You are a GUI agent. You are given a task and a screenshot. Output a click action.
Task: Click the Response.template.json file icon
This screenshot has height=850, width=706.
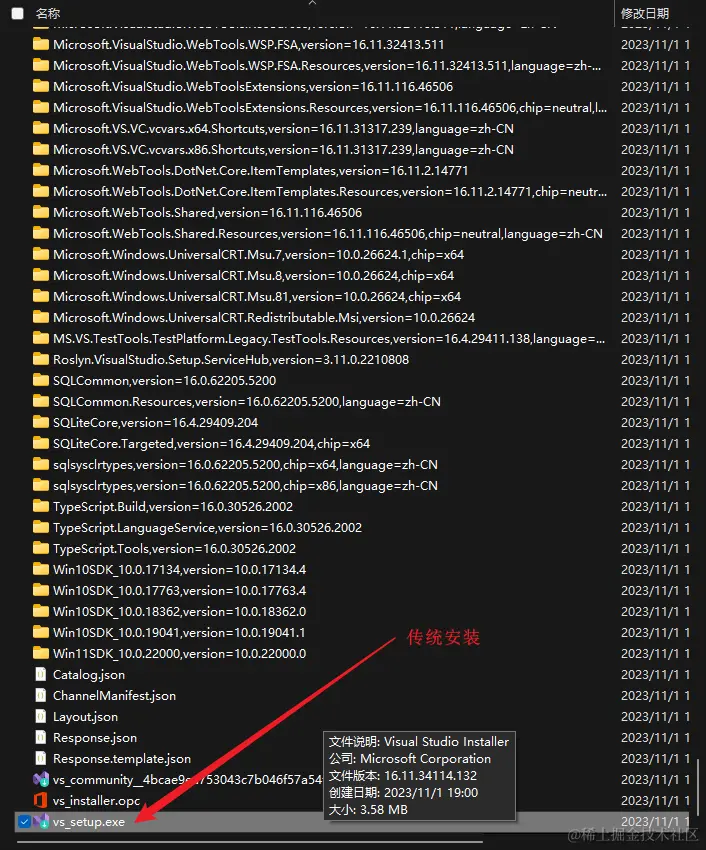click(41, 758)
